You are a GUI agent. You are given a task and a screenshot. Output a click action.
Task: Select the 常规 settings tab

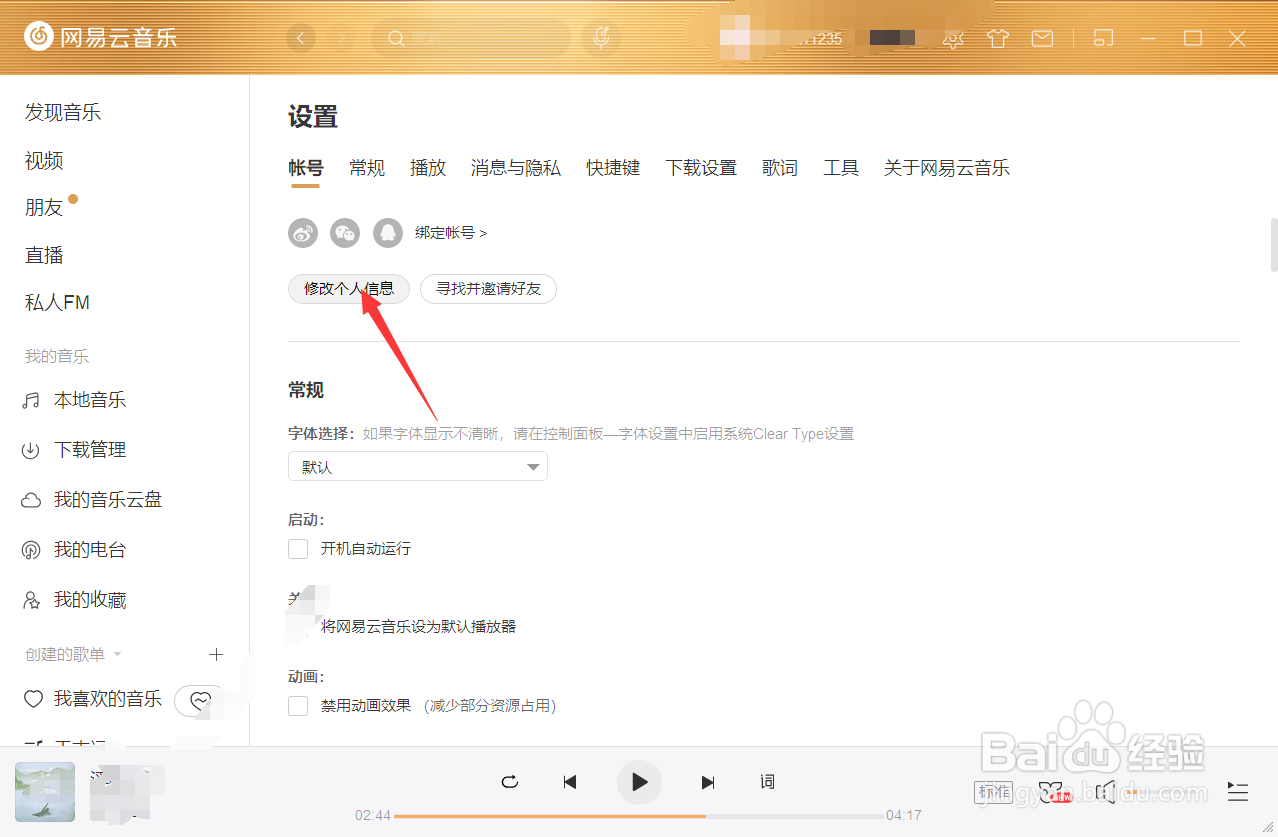point(367,168)
